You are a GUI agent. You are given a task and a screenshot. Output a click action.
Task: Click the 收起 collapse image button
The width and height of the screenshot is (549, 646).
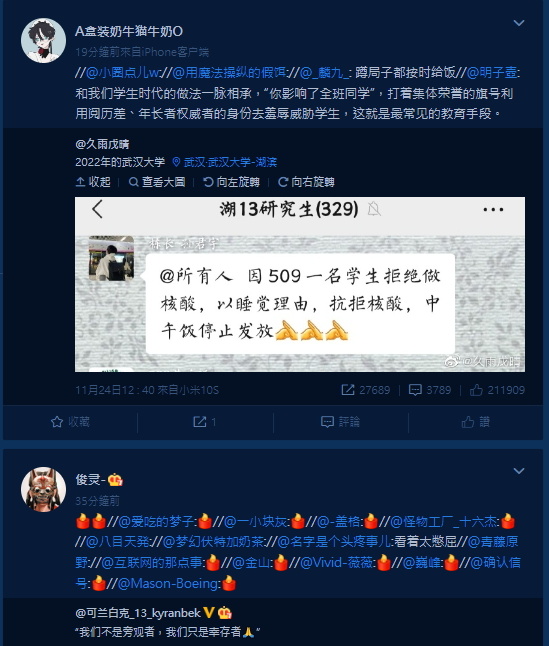93,182
